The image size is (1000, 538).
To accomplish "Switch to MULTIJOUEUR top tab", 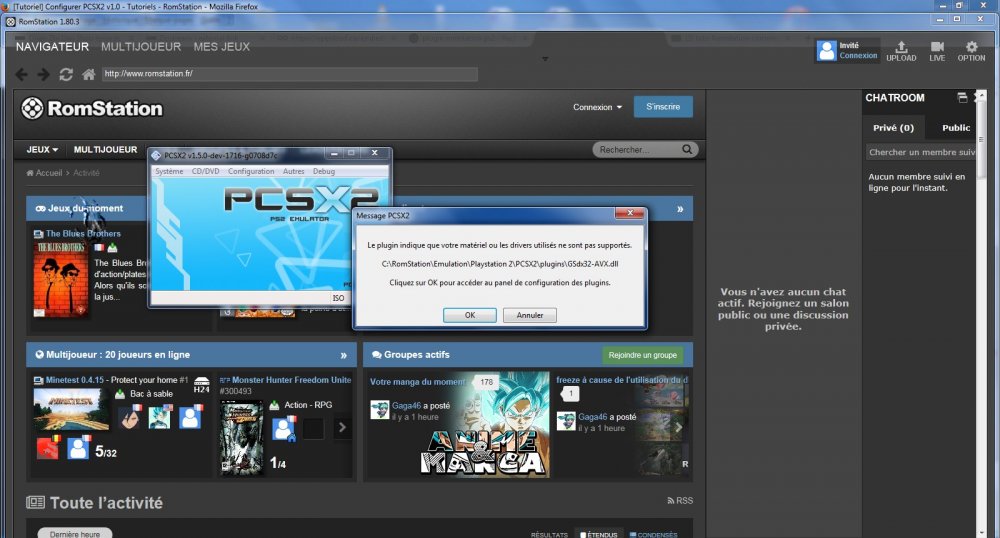I will [x=141, y=47].
